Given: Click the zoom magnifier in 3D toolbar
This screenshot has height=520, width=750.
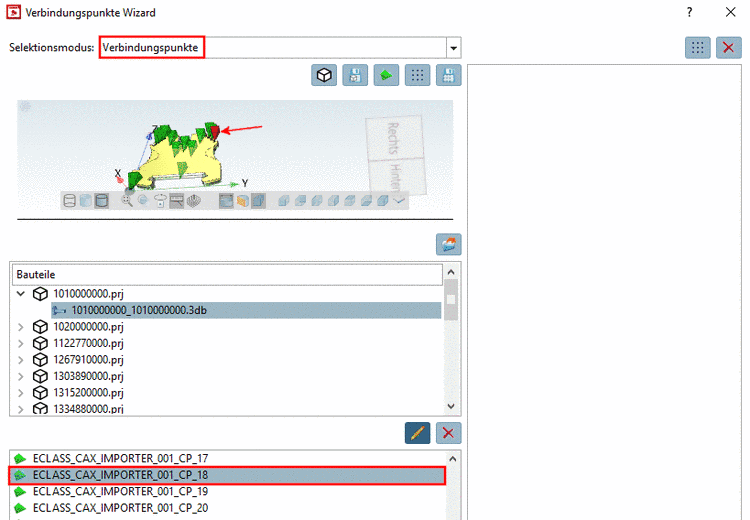Looking at the screenshot, I should click(x=127, y=201).
